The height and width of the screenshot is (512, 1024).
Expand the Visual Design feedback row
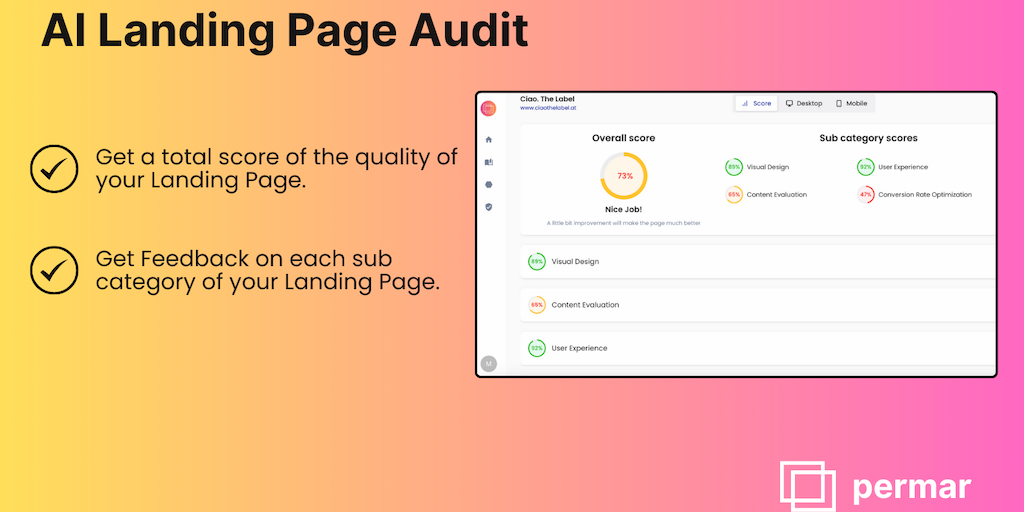[x=758, y=262]
